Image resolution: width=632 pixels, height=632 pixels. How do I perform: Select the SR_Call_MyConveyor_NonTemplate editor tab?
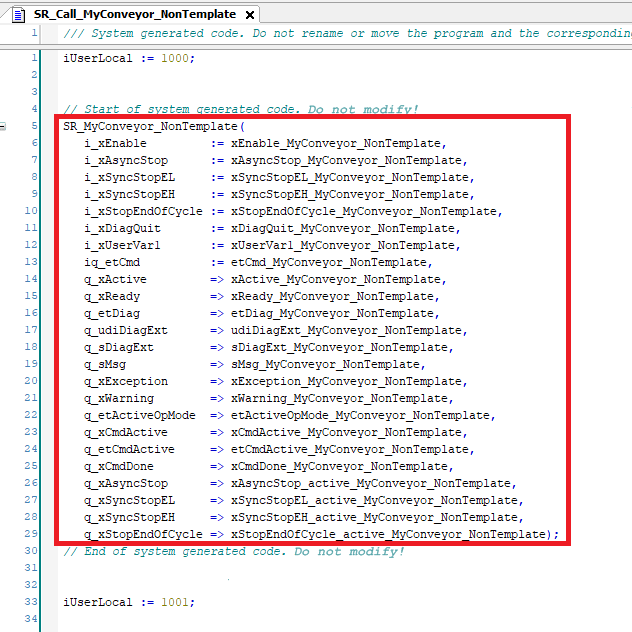coord(134,15)
